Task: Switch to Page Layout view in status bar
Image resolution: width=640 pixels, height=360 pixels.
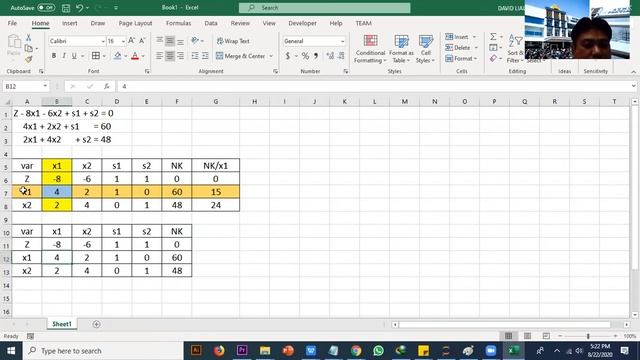Action: 527,336
